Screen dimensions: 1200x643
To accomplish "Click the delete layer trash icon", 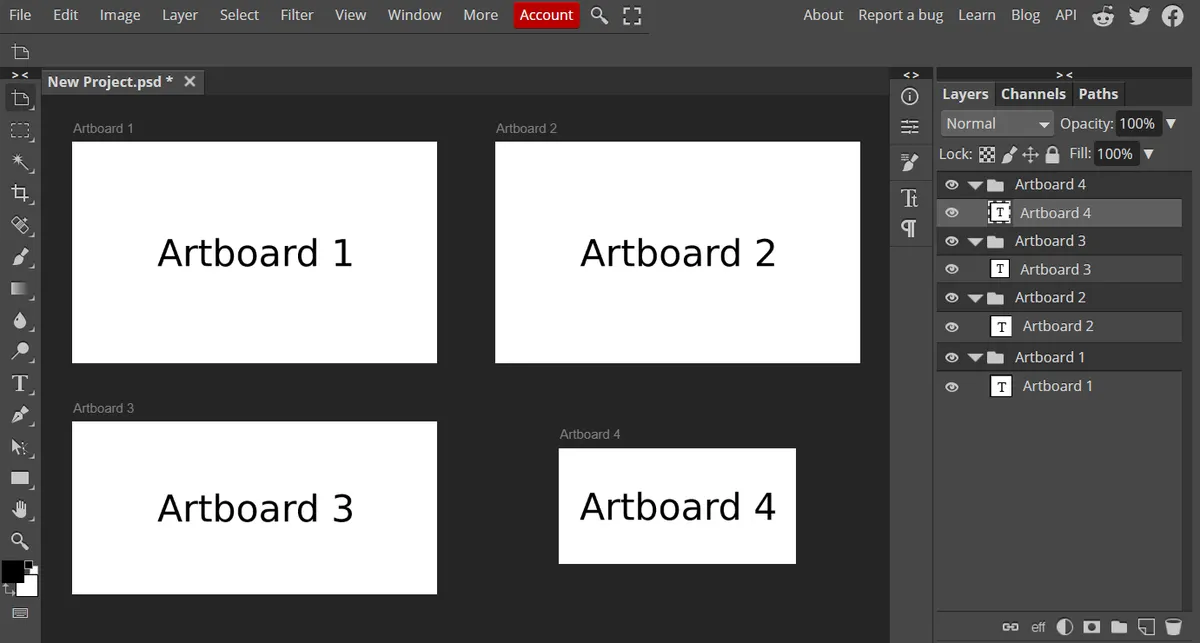I will 1173,627.
